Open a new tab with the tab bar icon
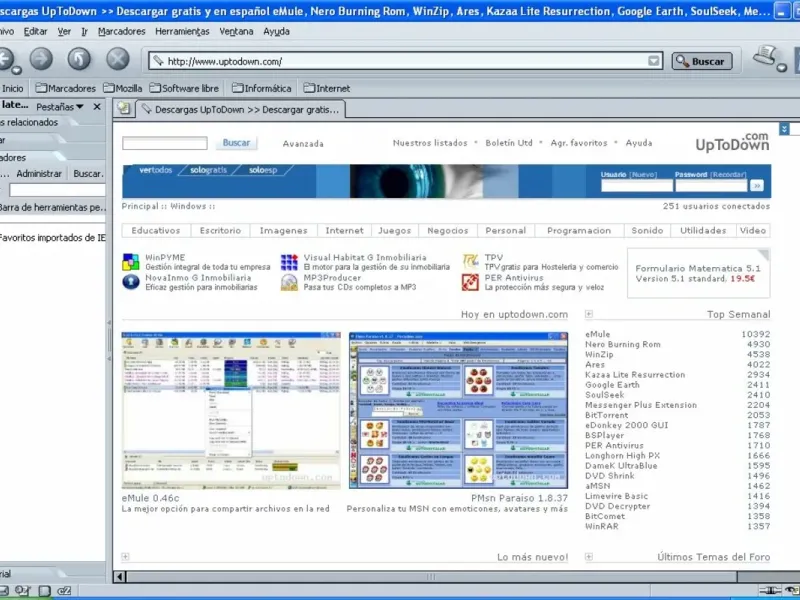Screen dimensions: 800x600 (x=124, y=108)
